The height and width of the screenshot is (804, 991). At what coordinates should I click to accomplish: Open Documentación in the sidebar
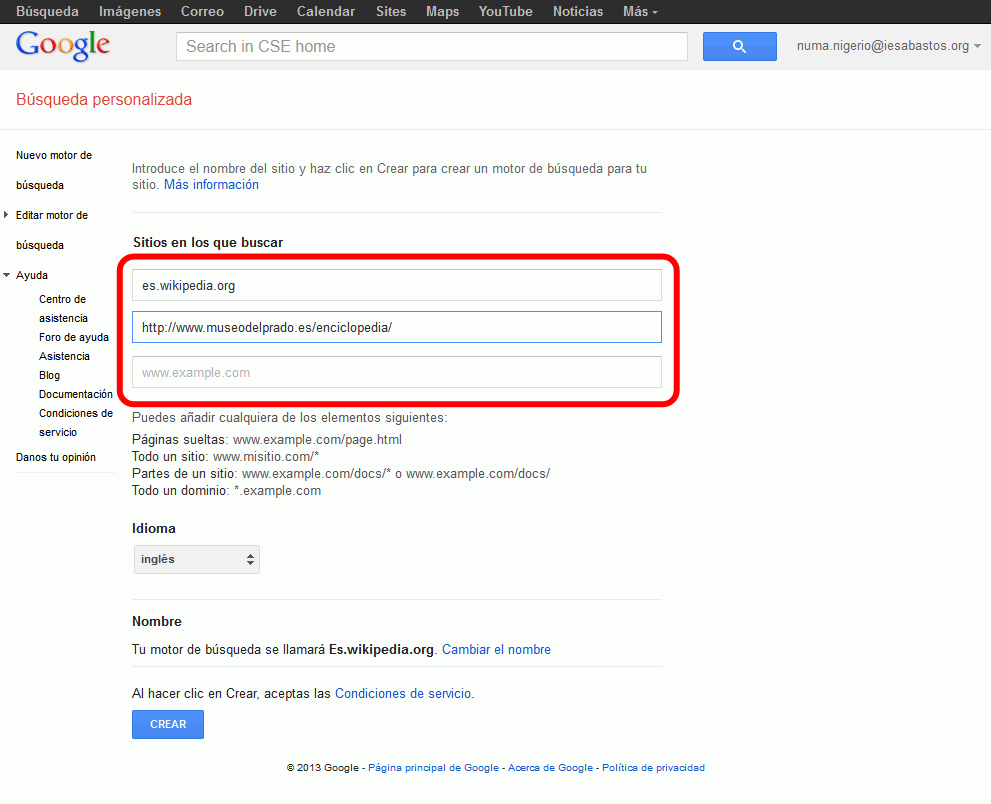(x=76, y=394)
